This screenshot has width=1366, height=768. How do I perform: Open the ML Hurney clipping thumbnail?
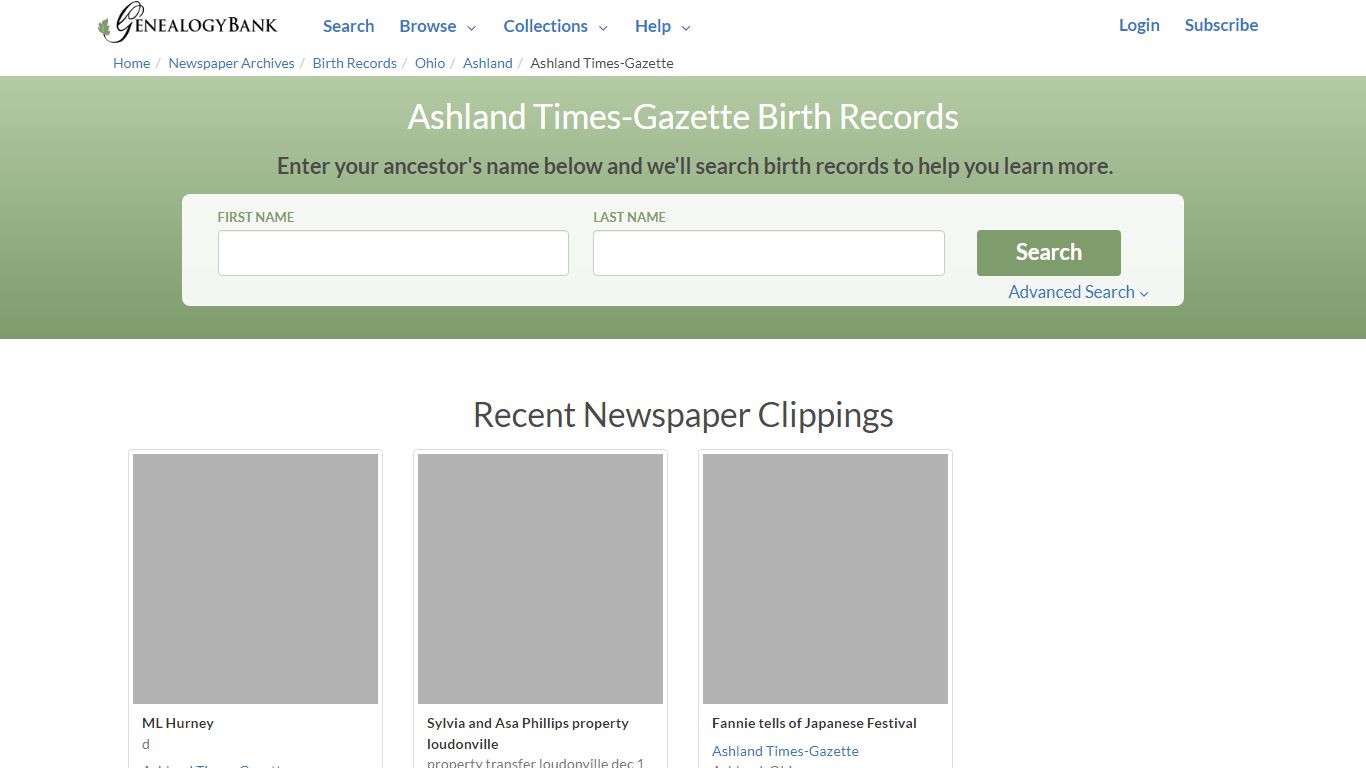pyautogui.click(x=255, y=579)
